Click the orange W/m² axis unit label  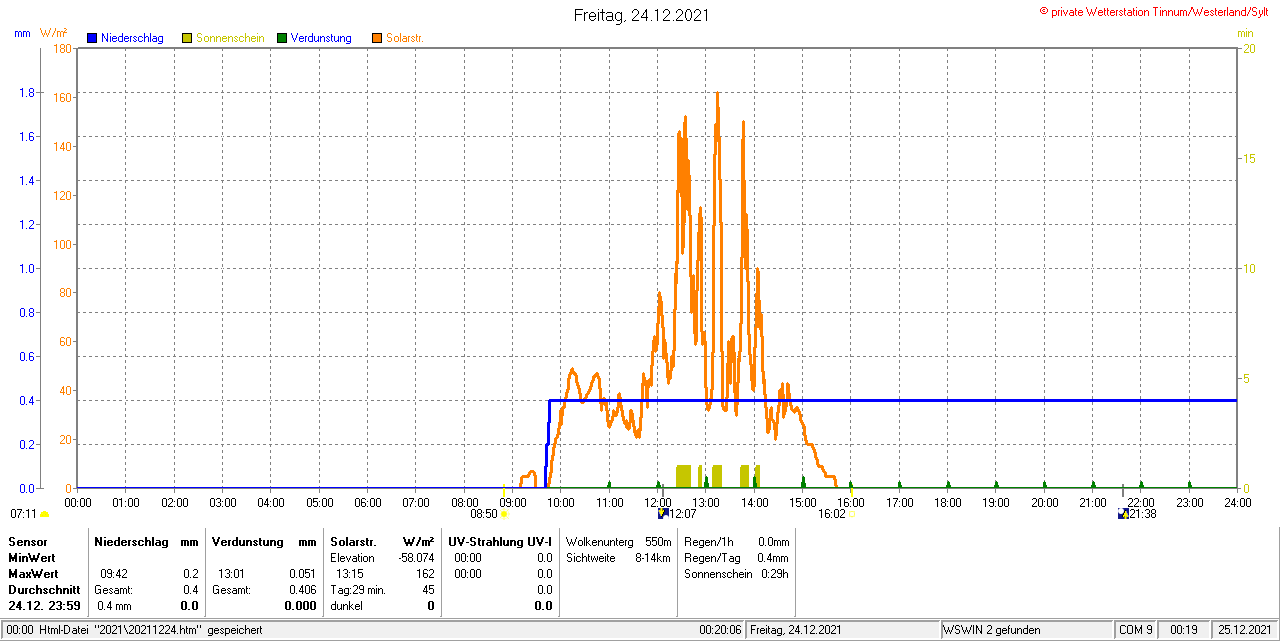54,33
